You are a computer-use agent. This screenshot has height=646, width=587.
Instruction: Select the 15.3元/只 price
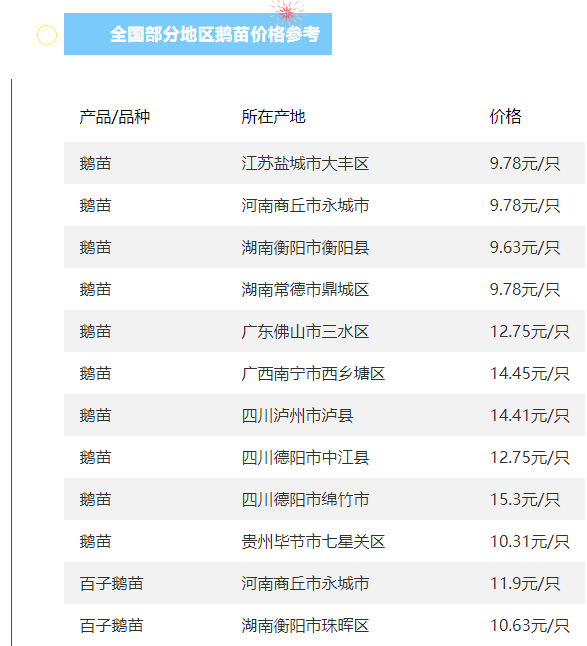coord(525,500)
